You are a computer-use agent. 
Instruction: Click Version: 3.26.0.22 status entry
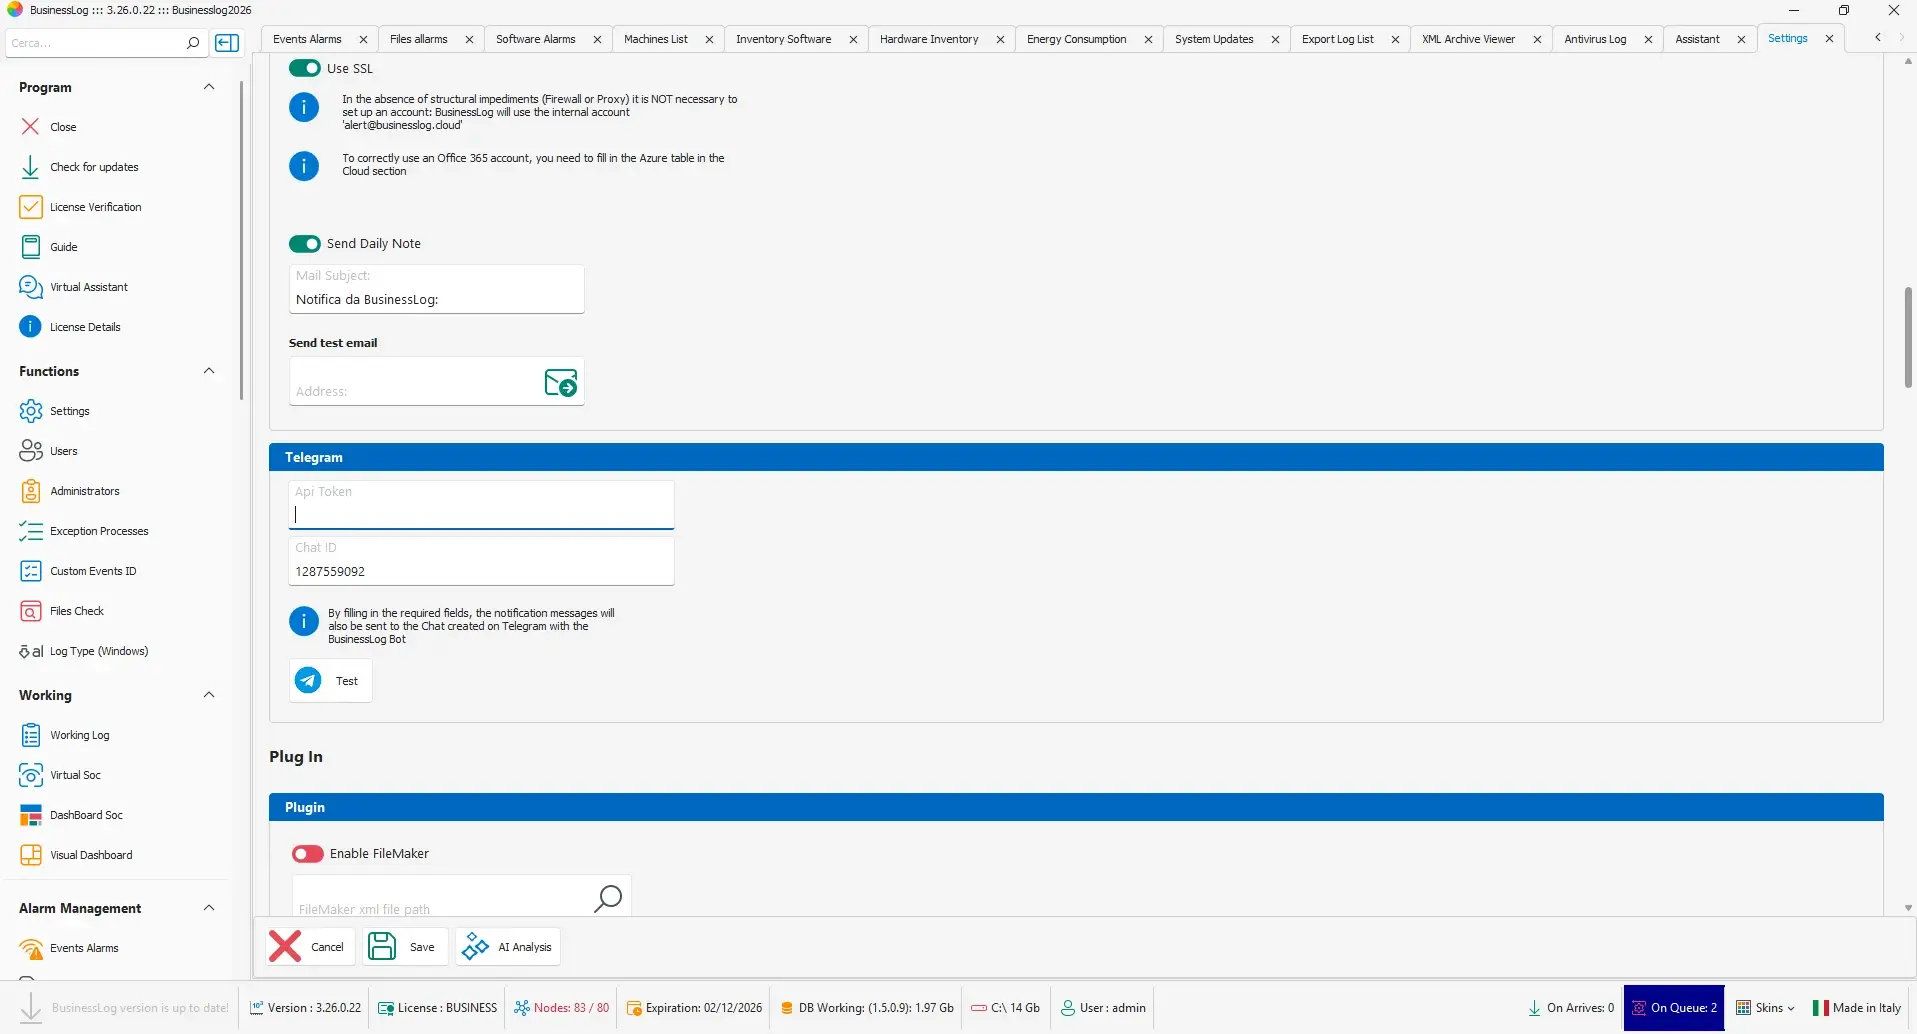[305, 1008]
